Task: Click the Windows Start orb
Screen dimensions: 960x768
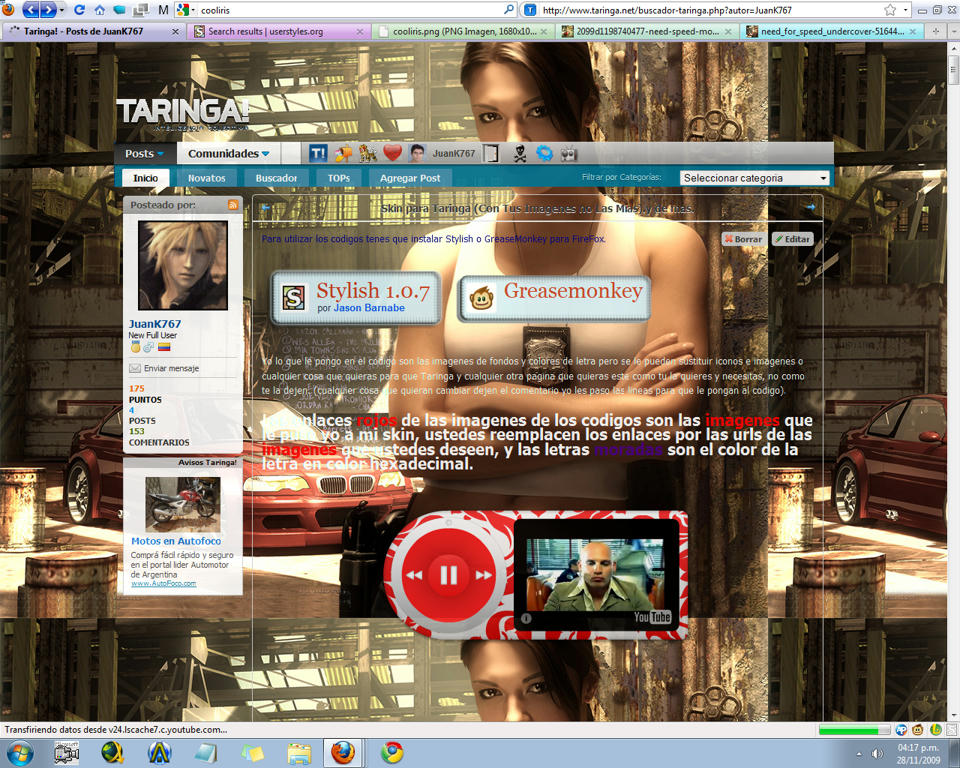Action: [20, 753]
